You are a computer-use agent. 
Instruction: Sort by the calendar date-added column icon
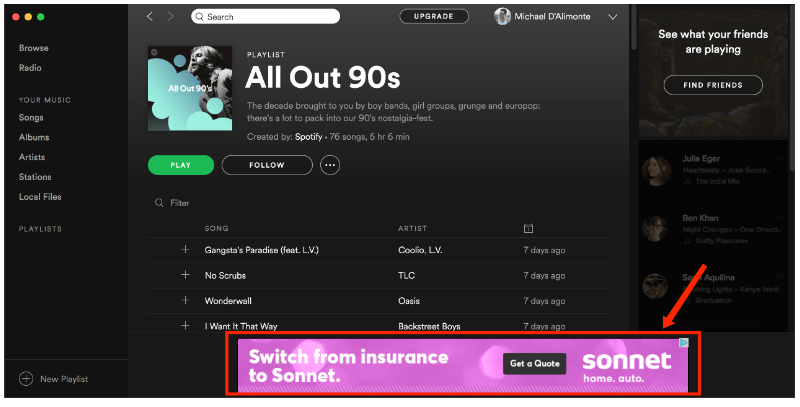528,228
